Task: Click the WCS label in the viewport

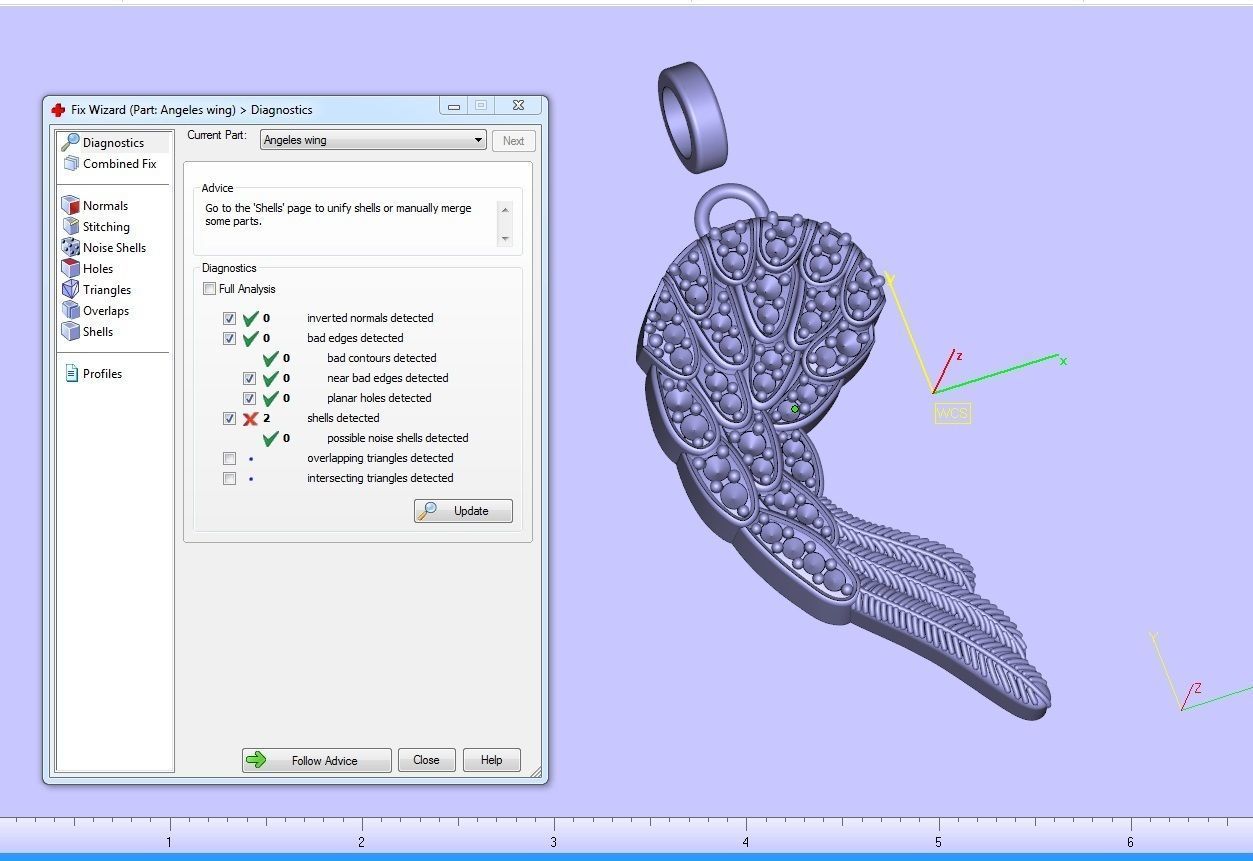Action: [952, 413]
